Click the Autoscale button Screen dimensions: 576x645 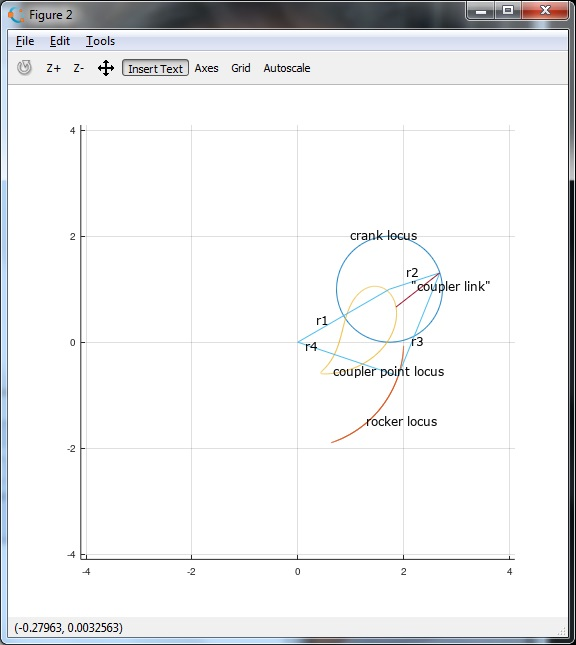287,68
